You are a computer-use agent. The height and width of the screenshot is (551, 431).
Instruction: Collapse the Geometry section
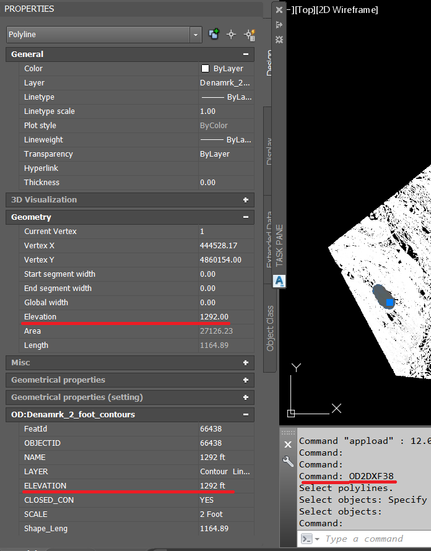[246, 217]
